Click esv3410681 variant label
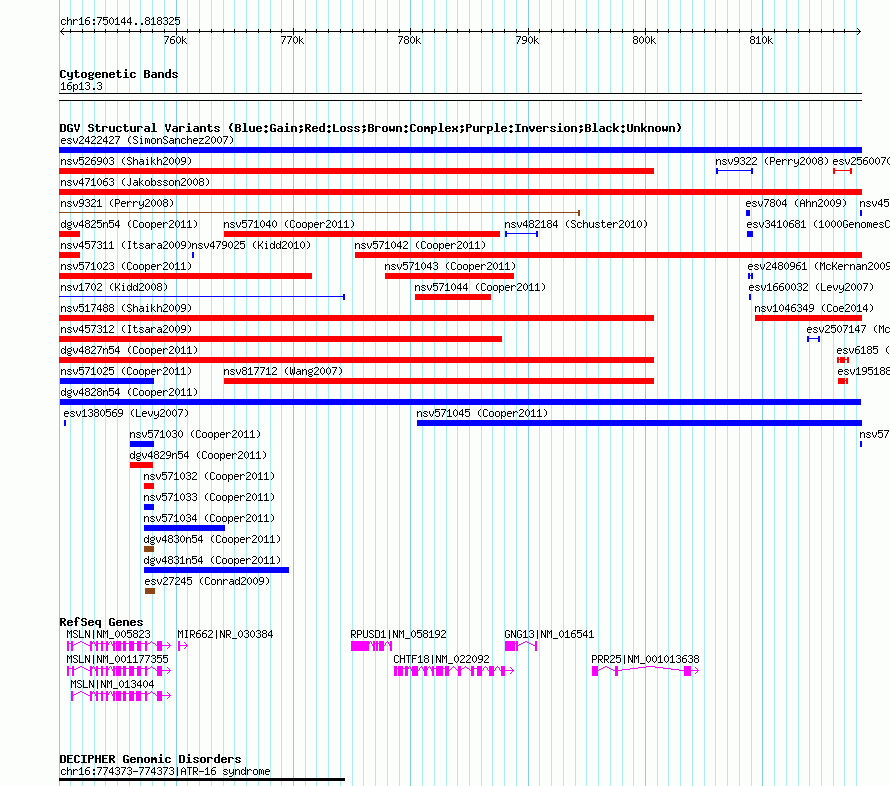This screenshot has width=890, height=786. [x=818, y=224]
